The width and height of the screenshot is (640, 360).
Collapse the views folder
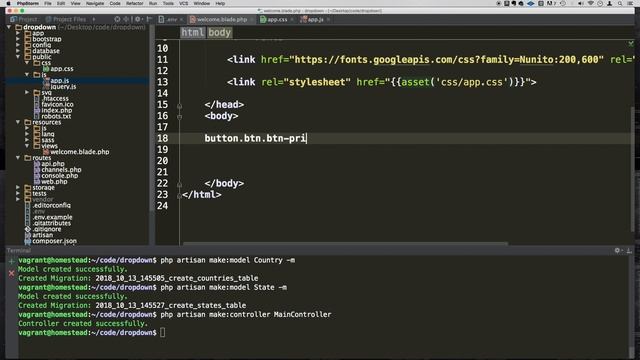pyautogui.click(x=27, y=146)
